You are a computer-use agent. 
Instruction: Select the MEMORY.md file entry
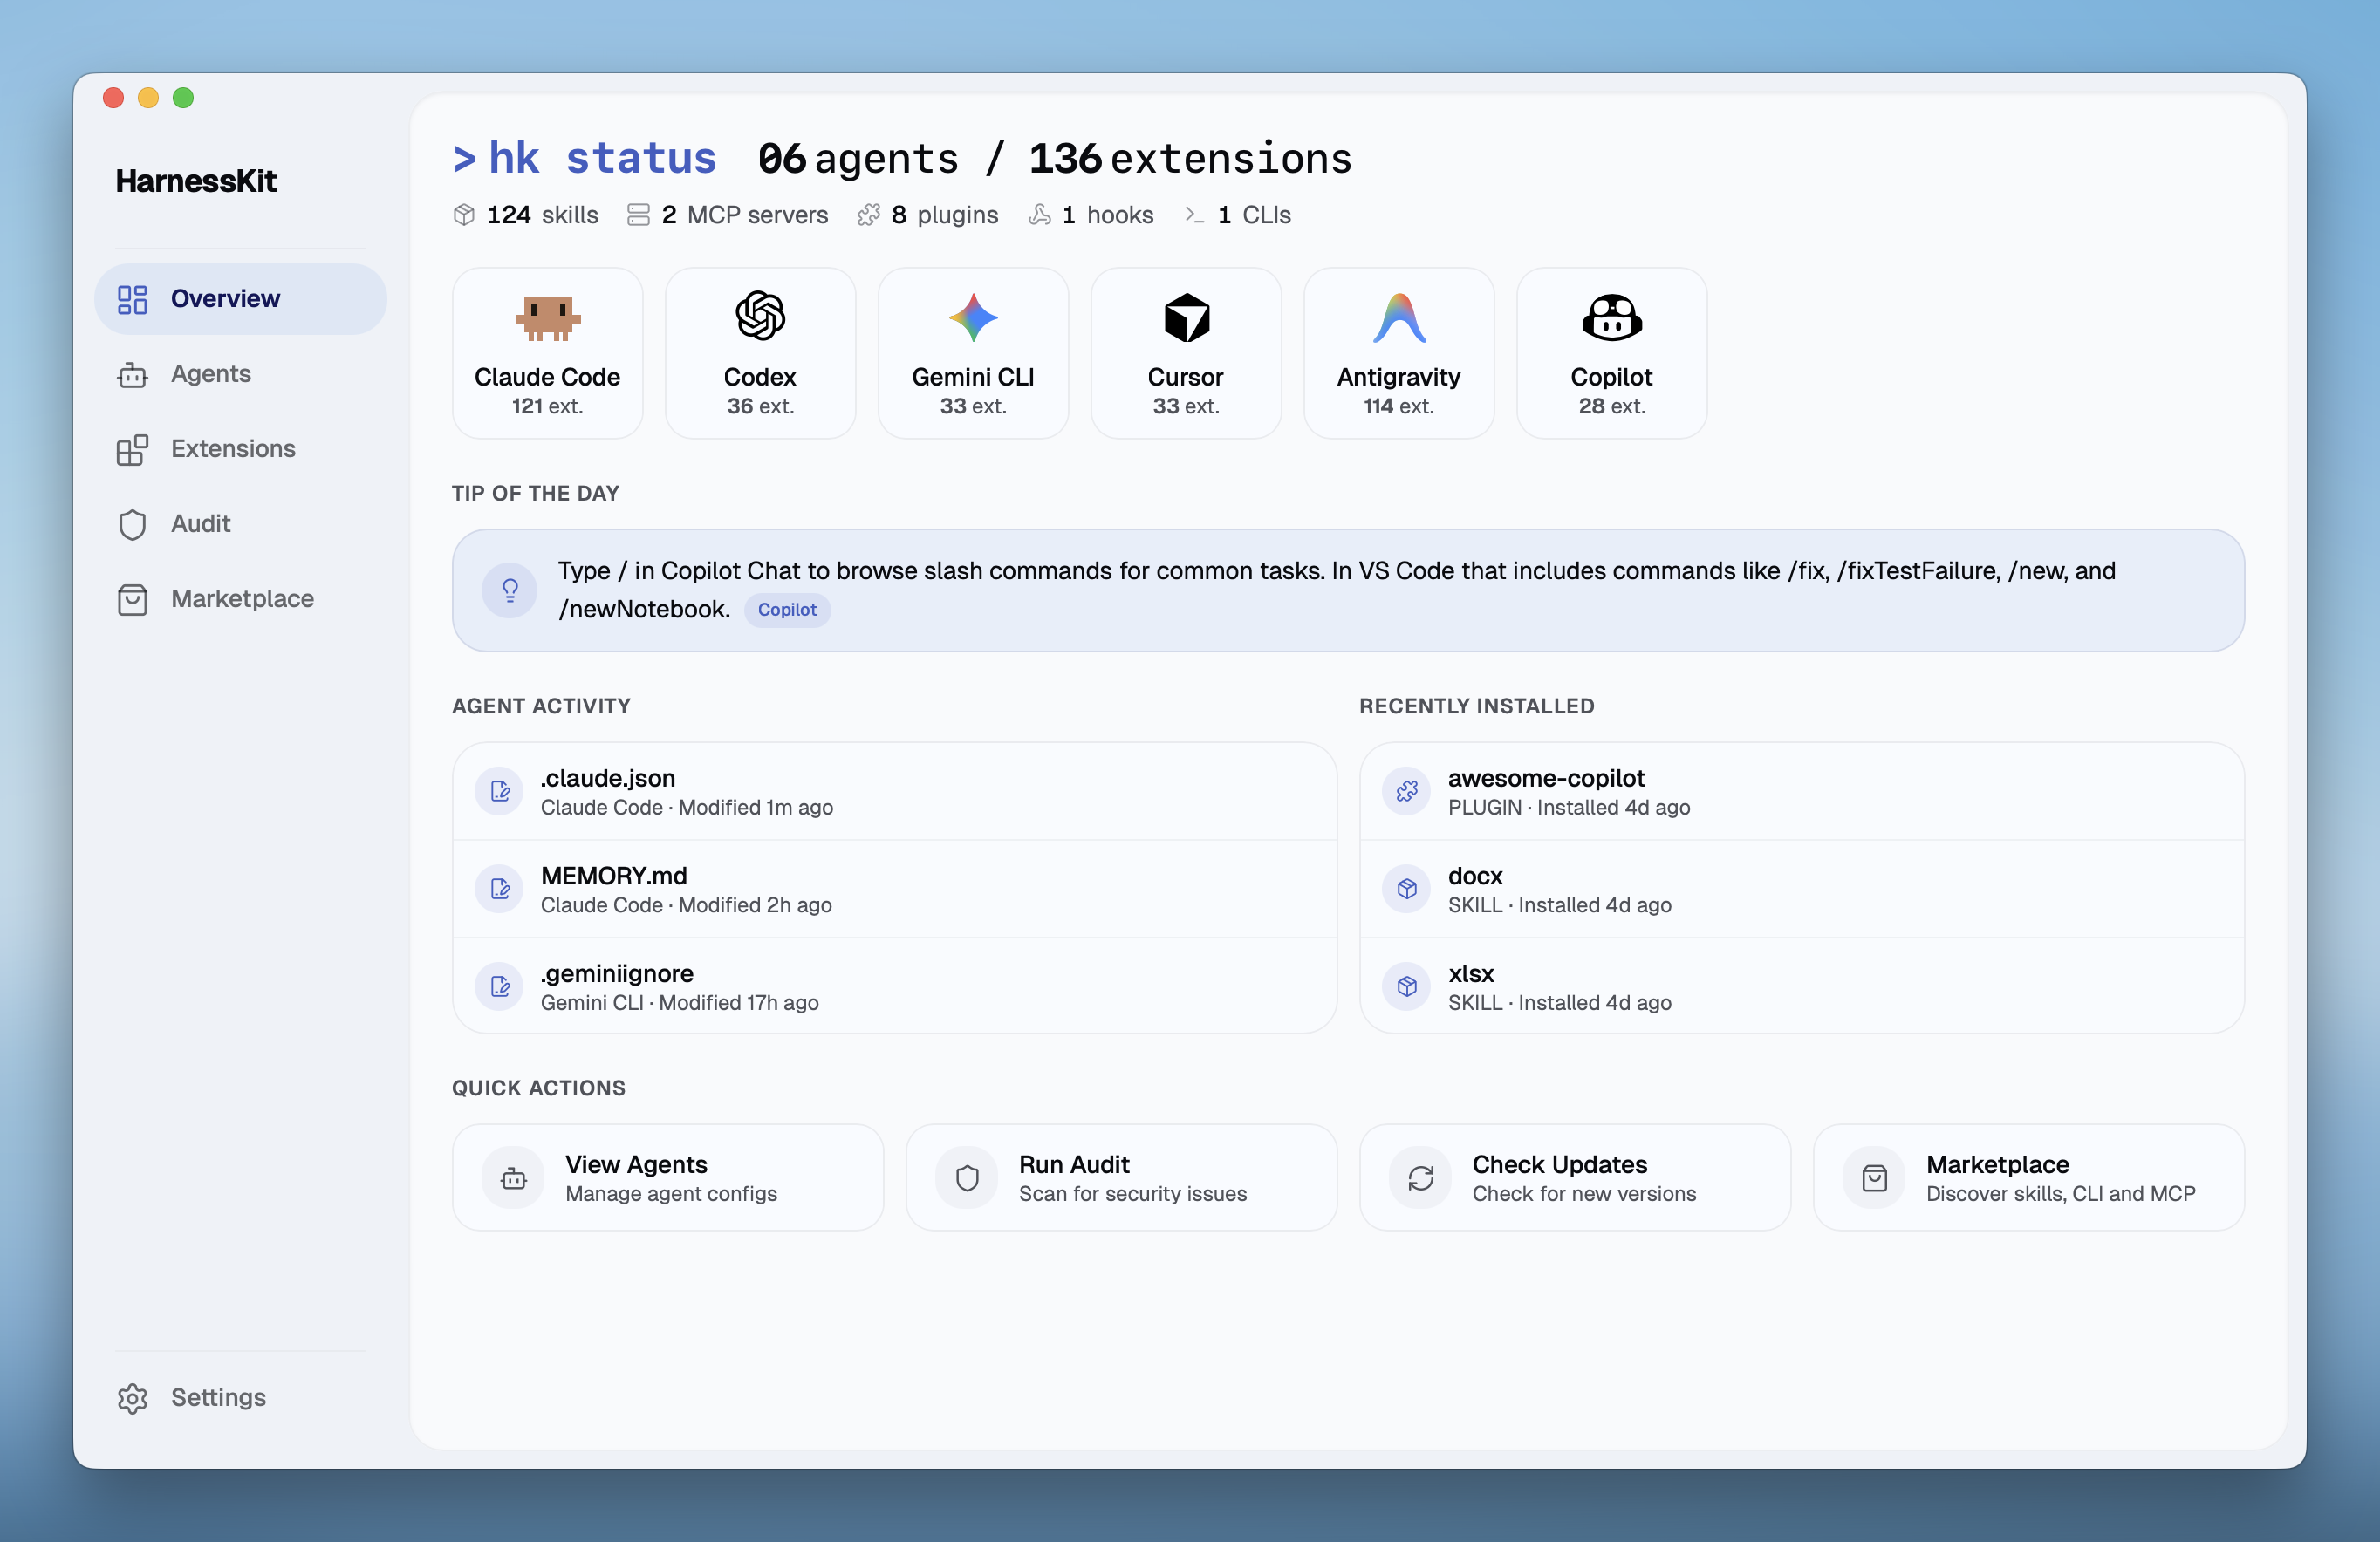[x=893, y=889]
